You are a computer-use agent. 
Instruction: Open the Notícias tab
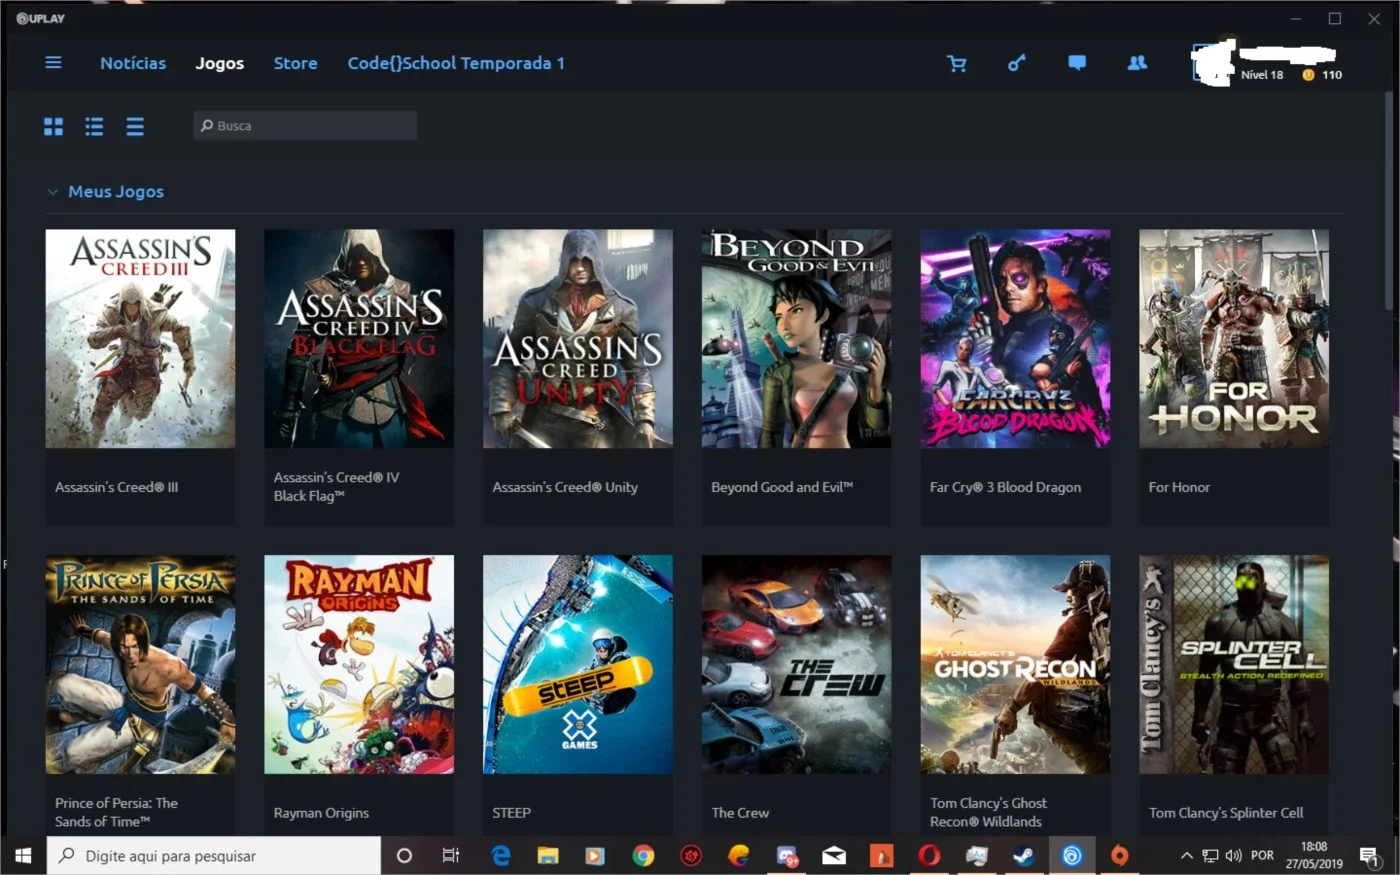pyautogui.click(x=133, y=63)
